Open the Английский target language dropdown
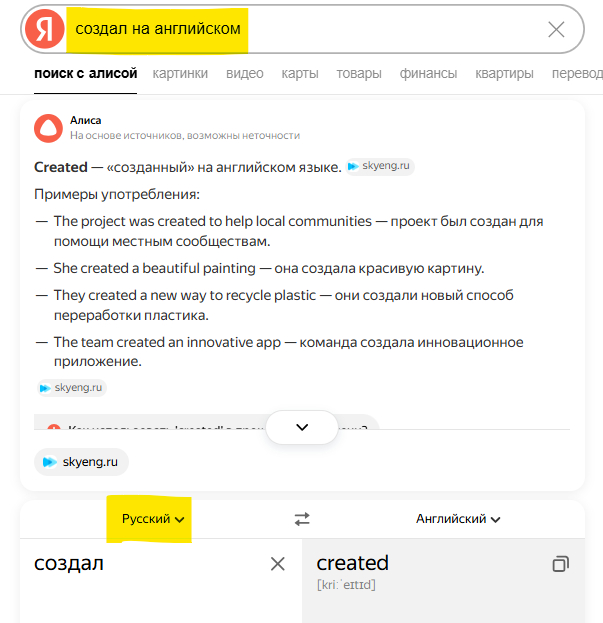 (458, 519)
